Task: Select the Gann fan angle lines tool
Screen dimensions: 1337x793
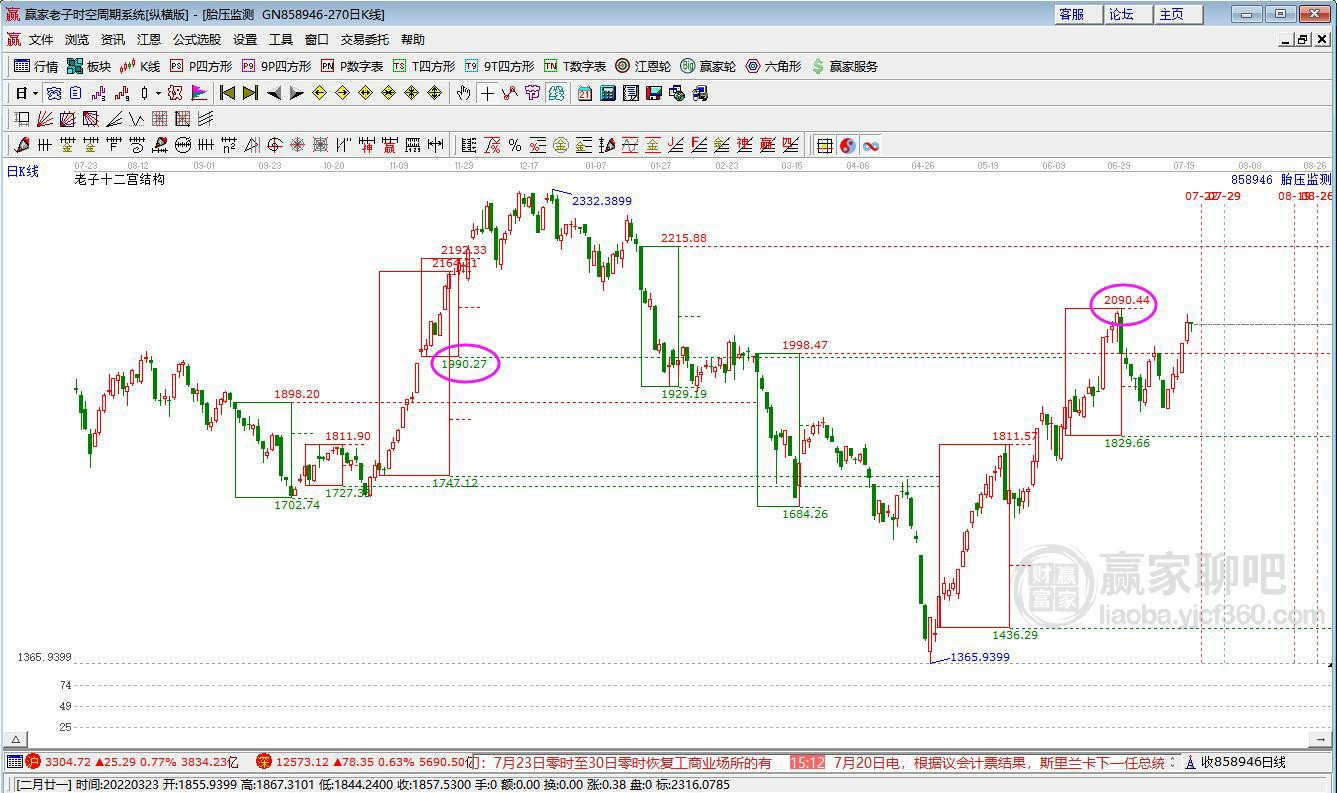Action: click(43, 119)
